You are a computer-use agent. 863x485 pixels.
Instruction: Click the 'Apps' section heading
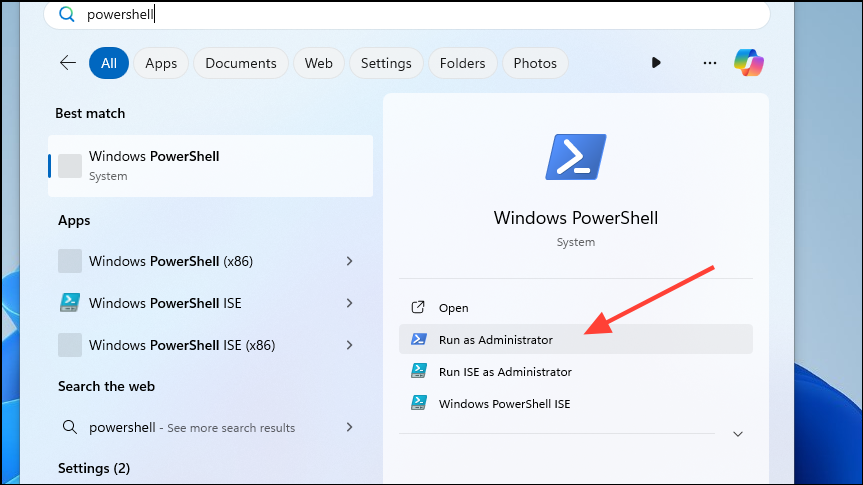(74, 221)
